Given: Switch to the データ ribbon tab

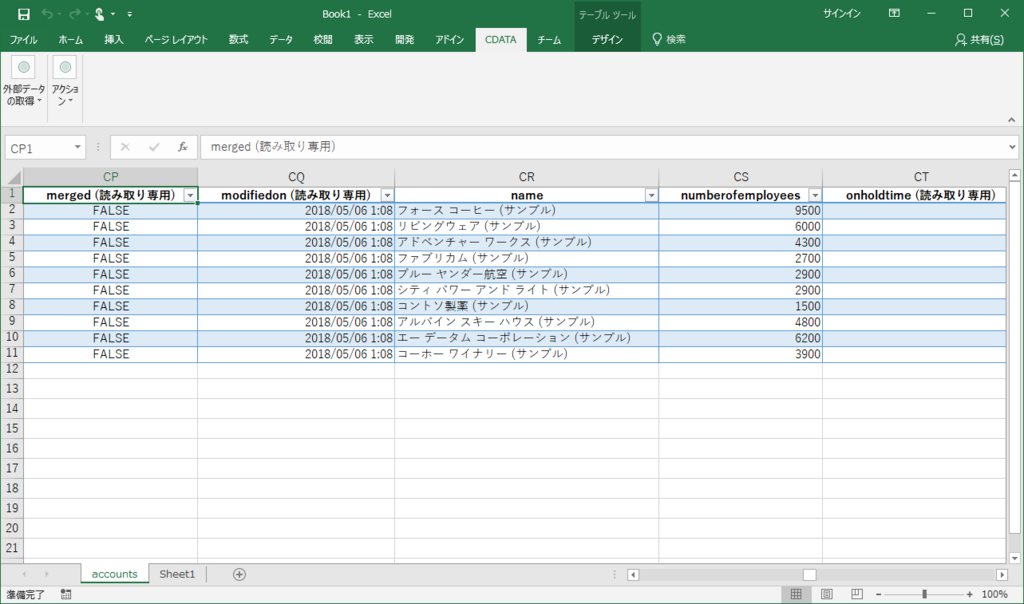Looking at the screenshot, I should pyautogui.click(x=281, y=40).
